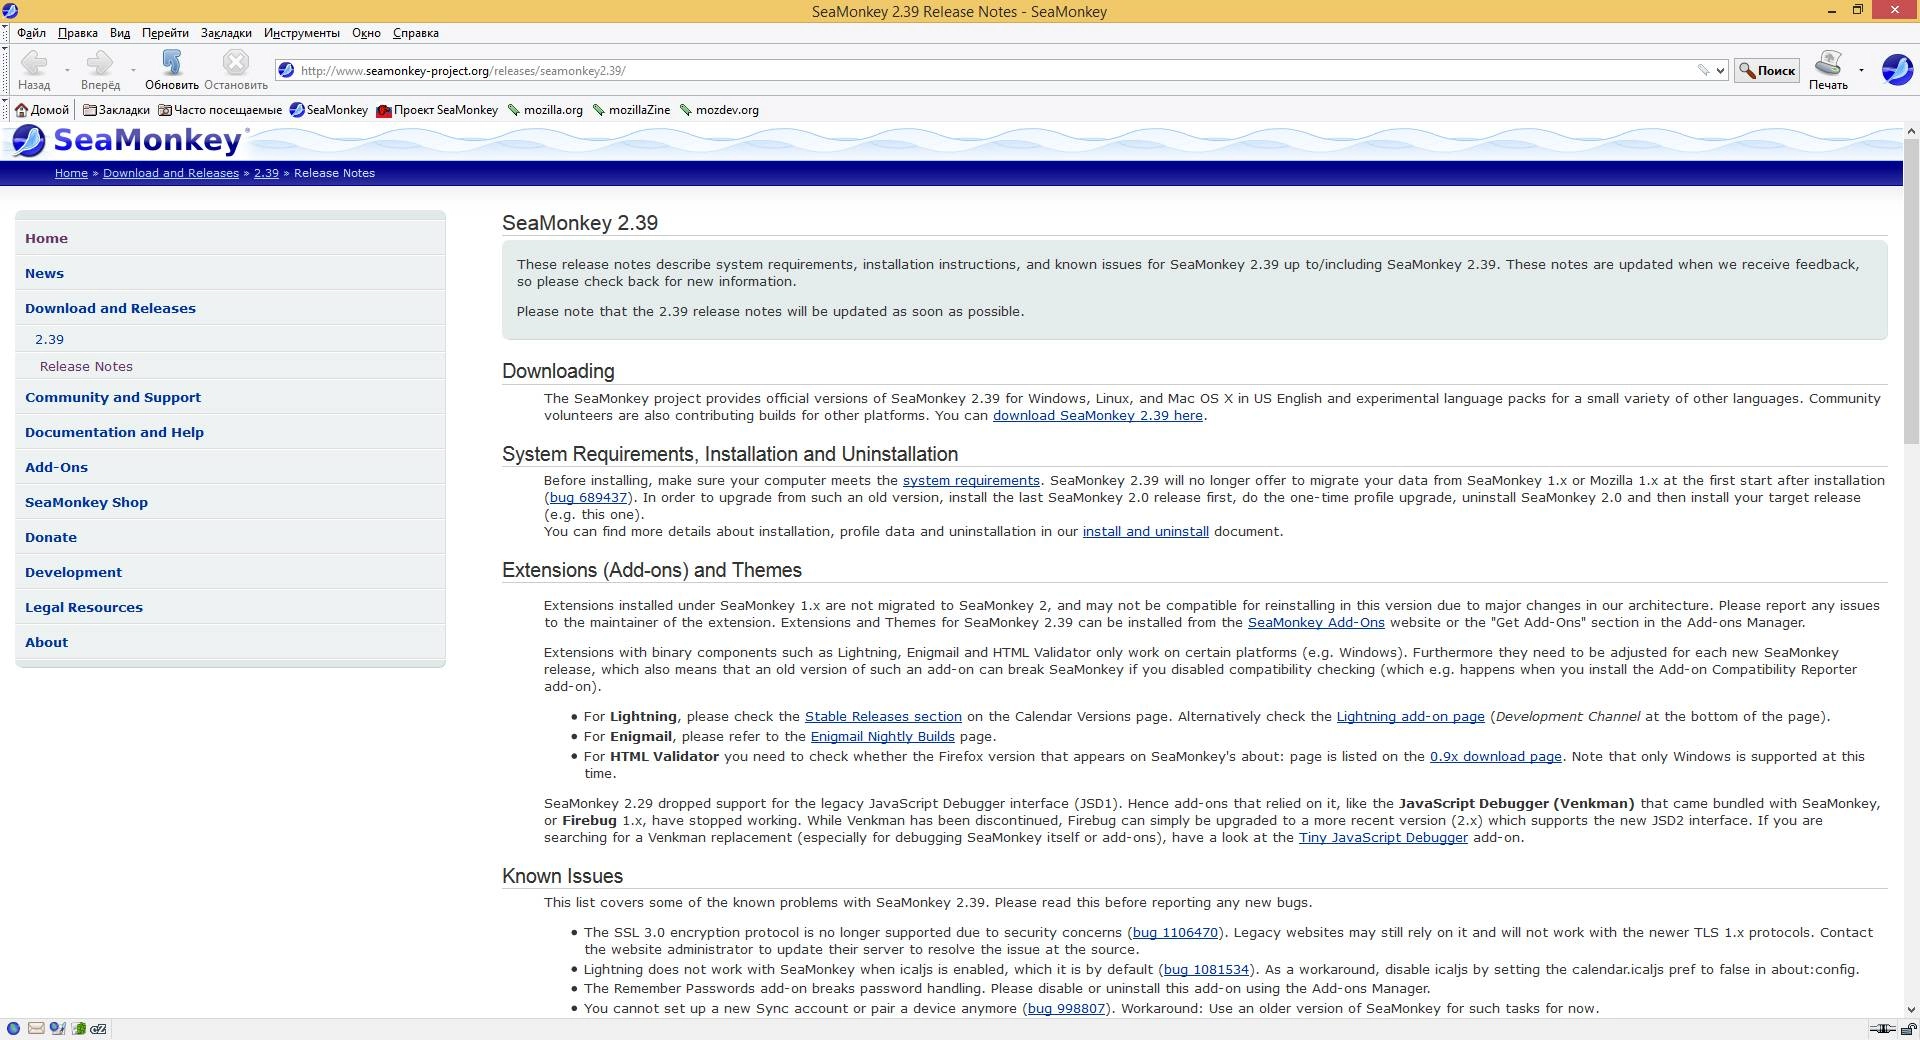Open the Файл menu

[x=31, y=33]
